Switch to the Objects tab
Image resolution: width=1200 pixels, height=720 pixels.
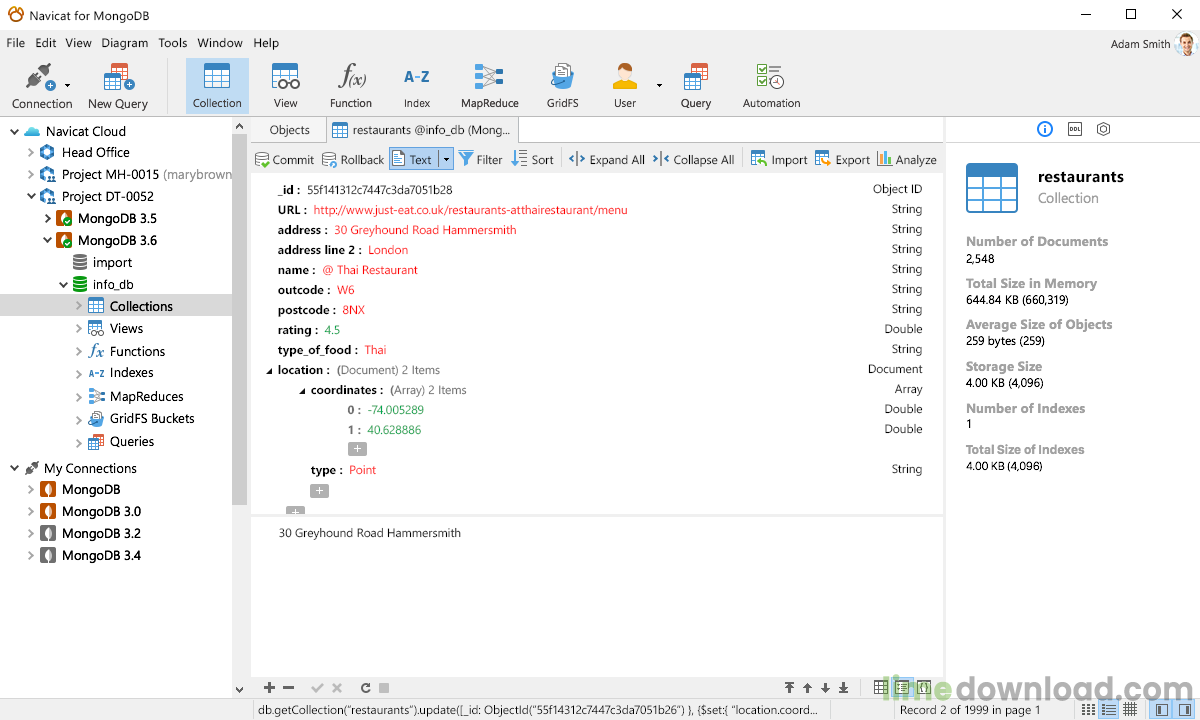point(290,130)
